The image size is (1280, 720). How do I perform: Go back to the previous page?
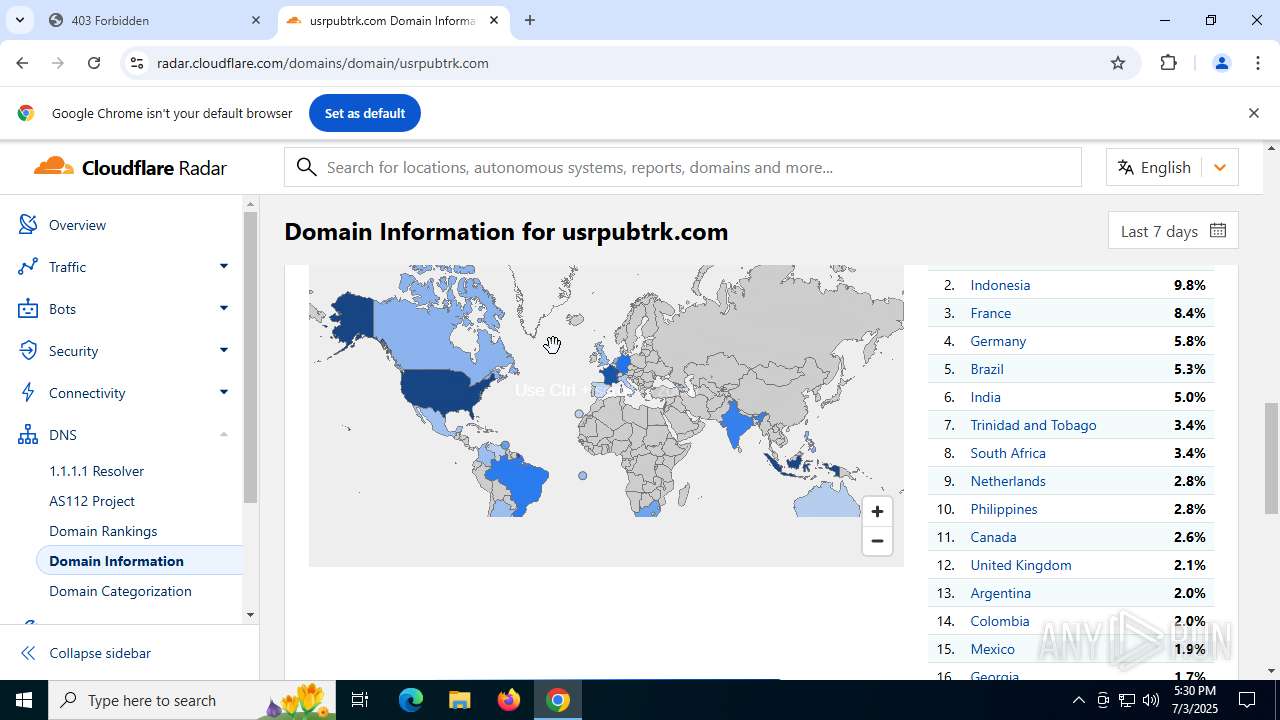tap(22, 63)
